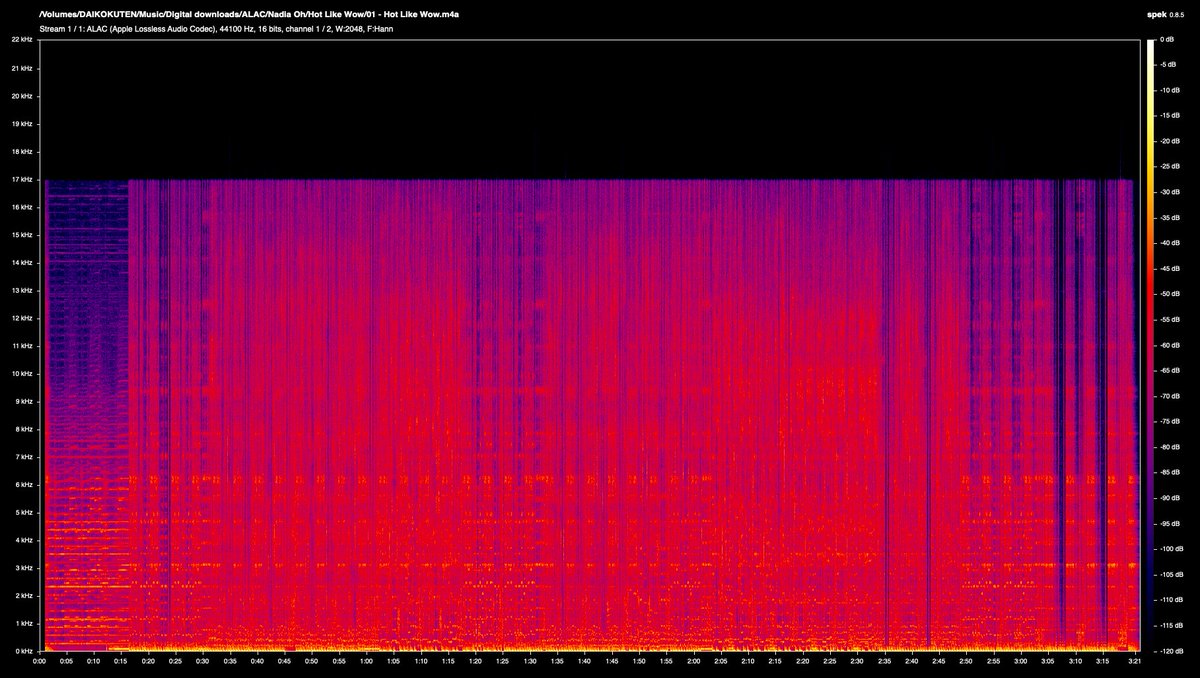This screenshot has height=678, width=1200.
Task: Click the dB color scale bar
Action: [1150, 345]
